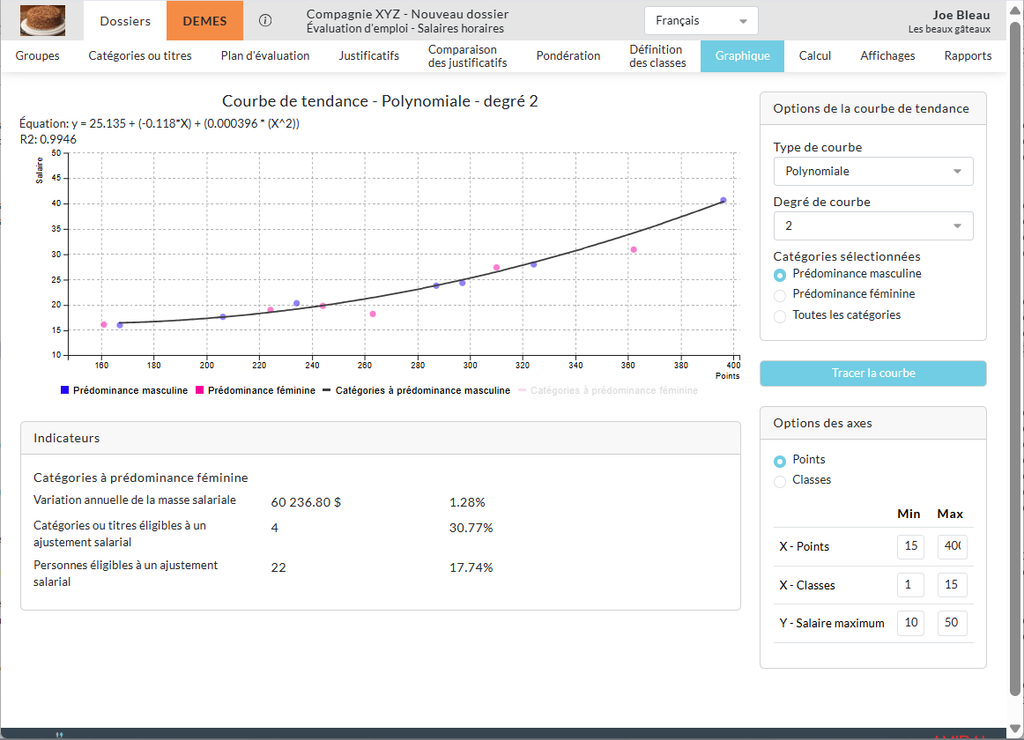Image resolution: width=1024 pixels, height=740 pixels.
Task: Click the Y - Salaire maximum Max field
Action: 952,622
